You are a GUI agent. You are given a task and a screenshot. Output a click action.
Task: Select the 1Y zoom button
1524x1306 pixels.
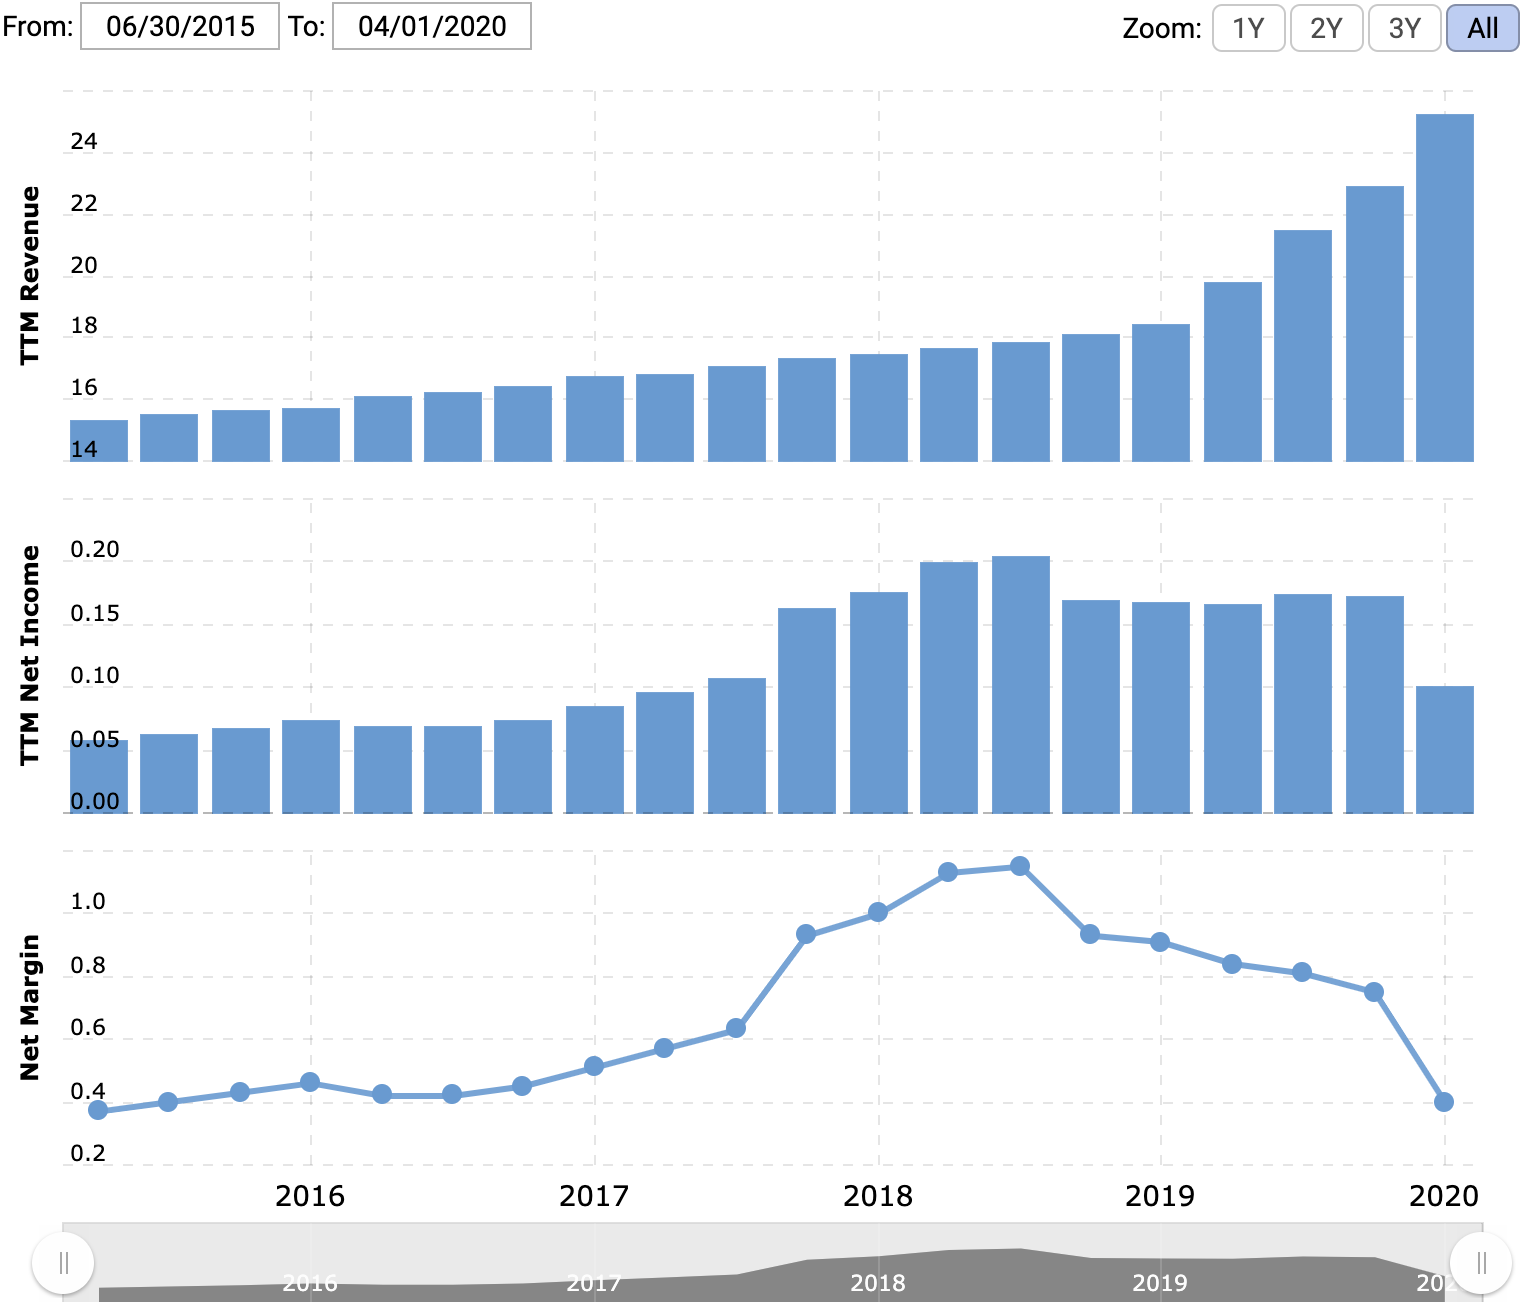(x=1248, y=28)
